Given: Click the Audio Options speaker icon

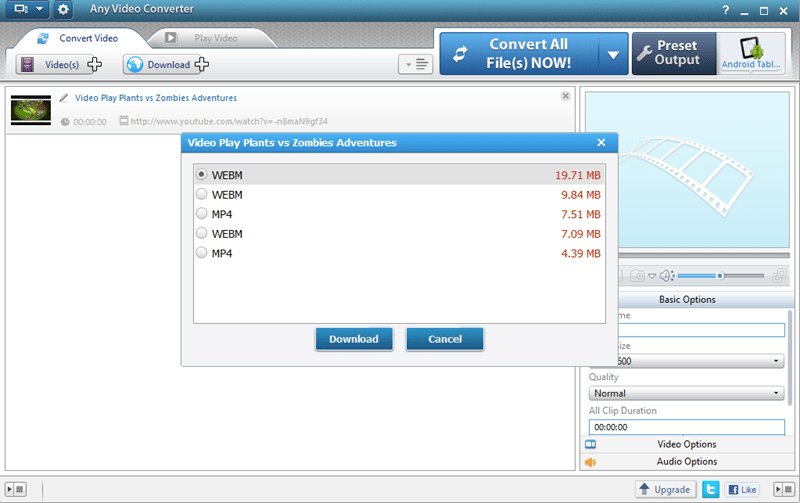Looking at the screenshot, I should [x=590, y=462].
